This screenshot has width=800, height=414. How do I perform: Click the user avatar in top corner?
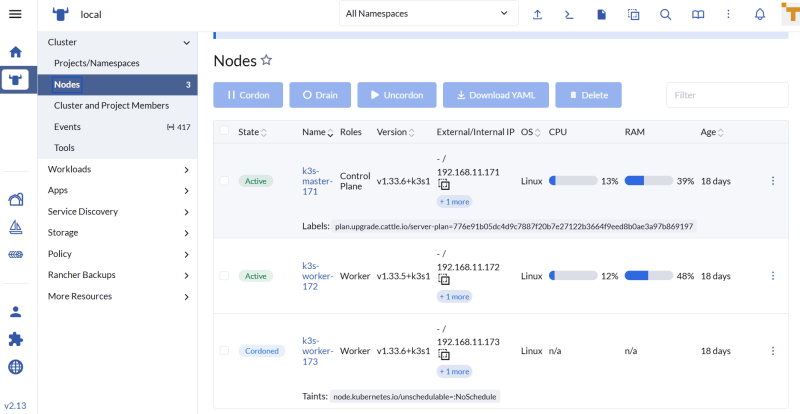791,14
